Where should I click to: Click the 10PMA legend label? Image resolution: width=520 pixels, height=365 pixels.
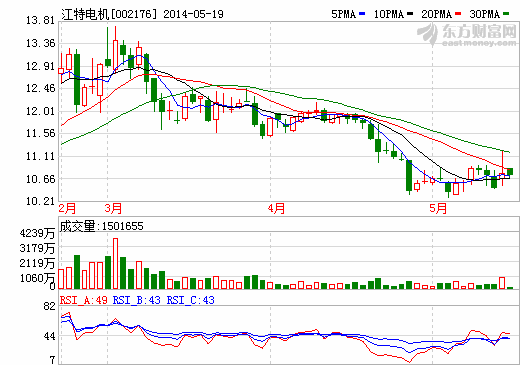click(389, 14)
